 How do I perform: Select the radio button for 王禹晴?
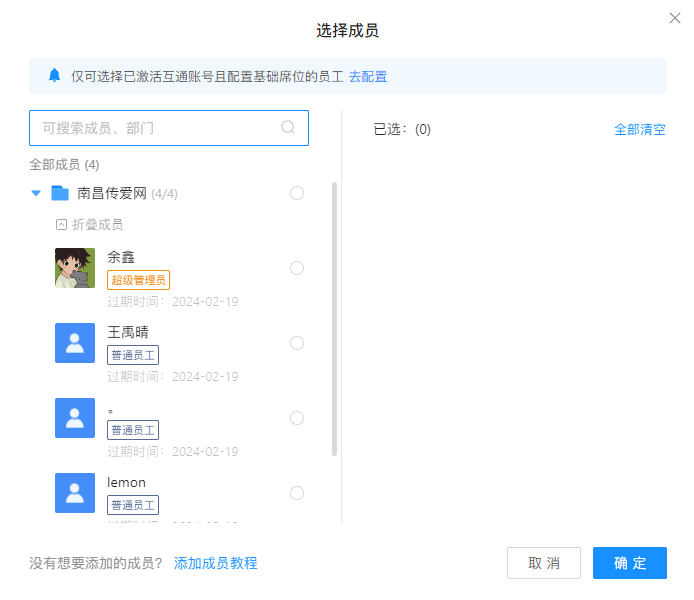[297, 343]
